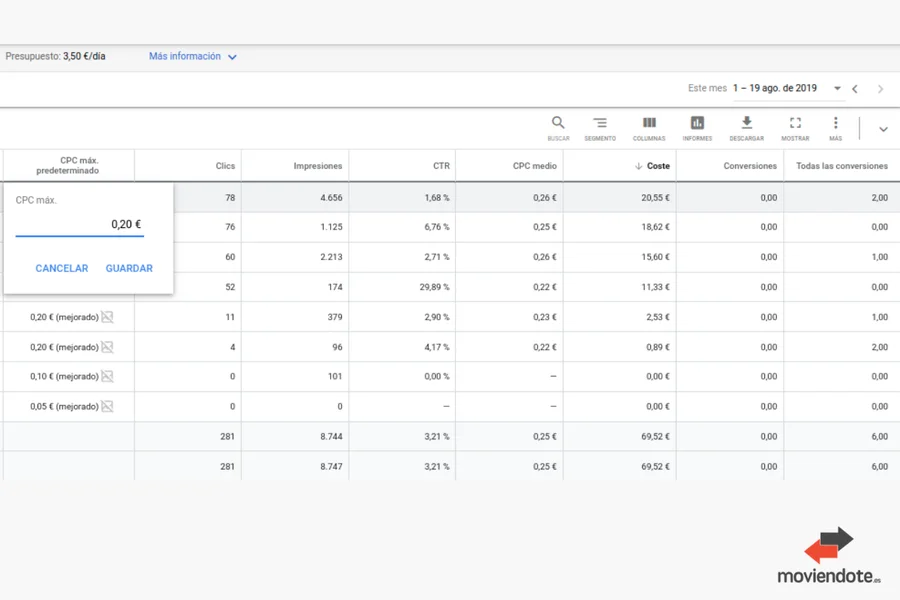The image size is (900, 600).
Task: Sort by the Coste column header
Action: [x=657, y=166]
